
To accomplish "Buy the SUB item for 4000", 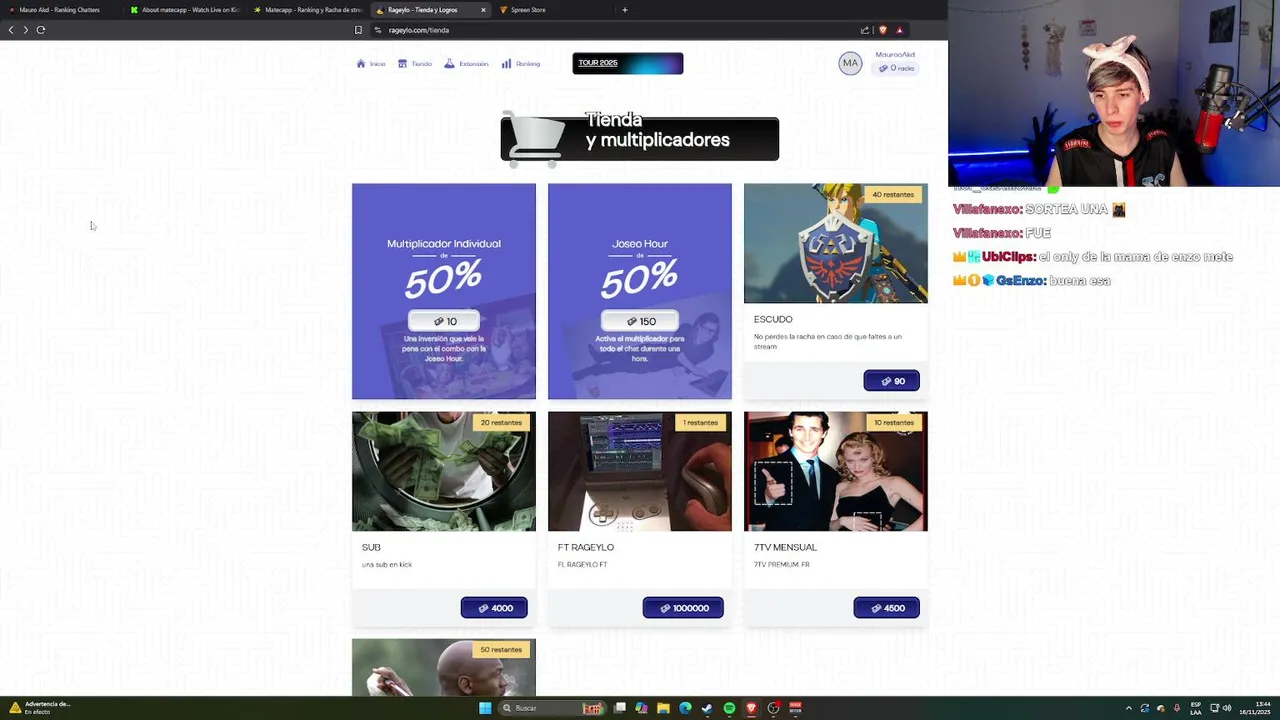I will pyautogui.click(x=494, y=608).
